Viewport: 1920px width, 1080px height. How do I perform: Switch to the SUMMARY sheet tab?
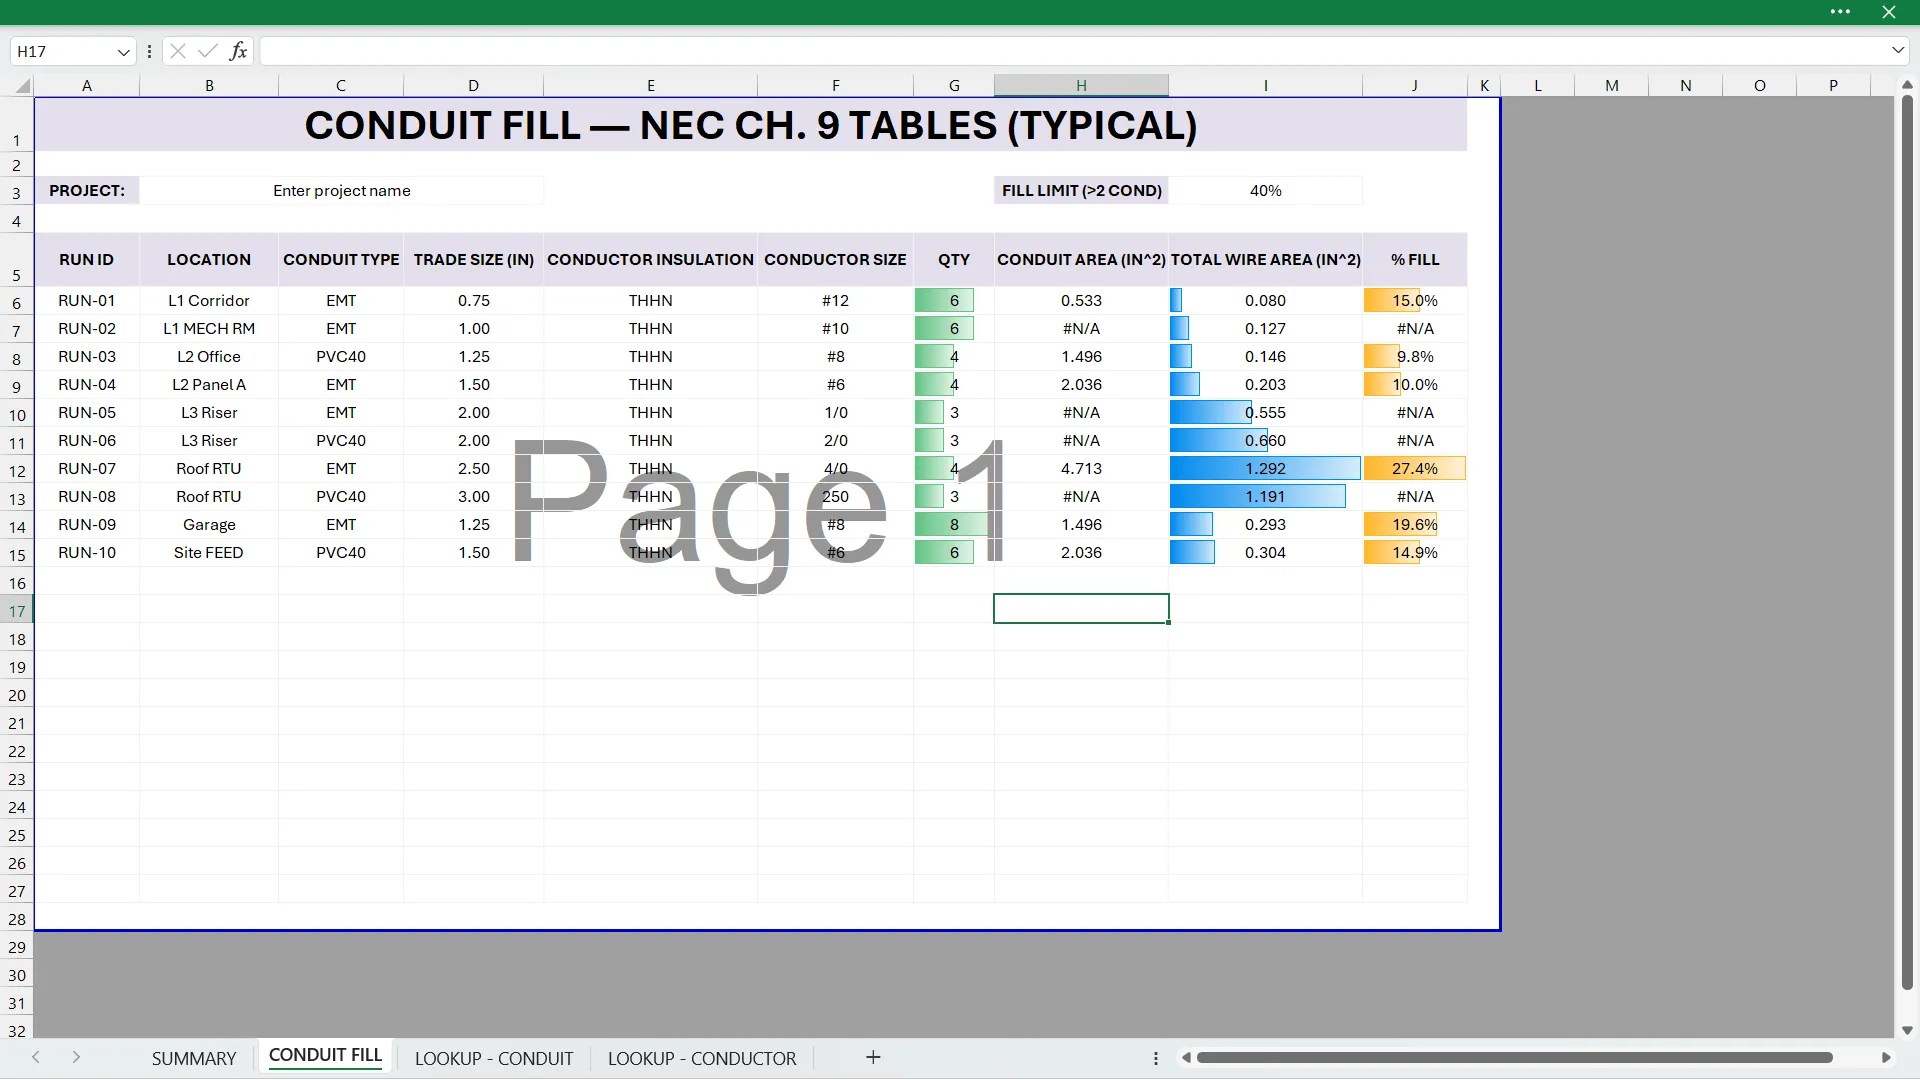[x=194, y=1058]
